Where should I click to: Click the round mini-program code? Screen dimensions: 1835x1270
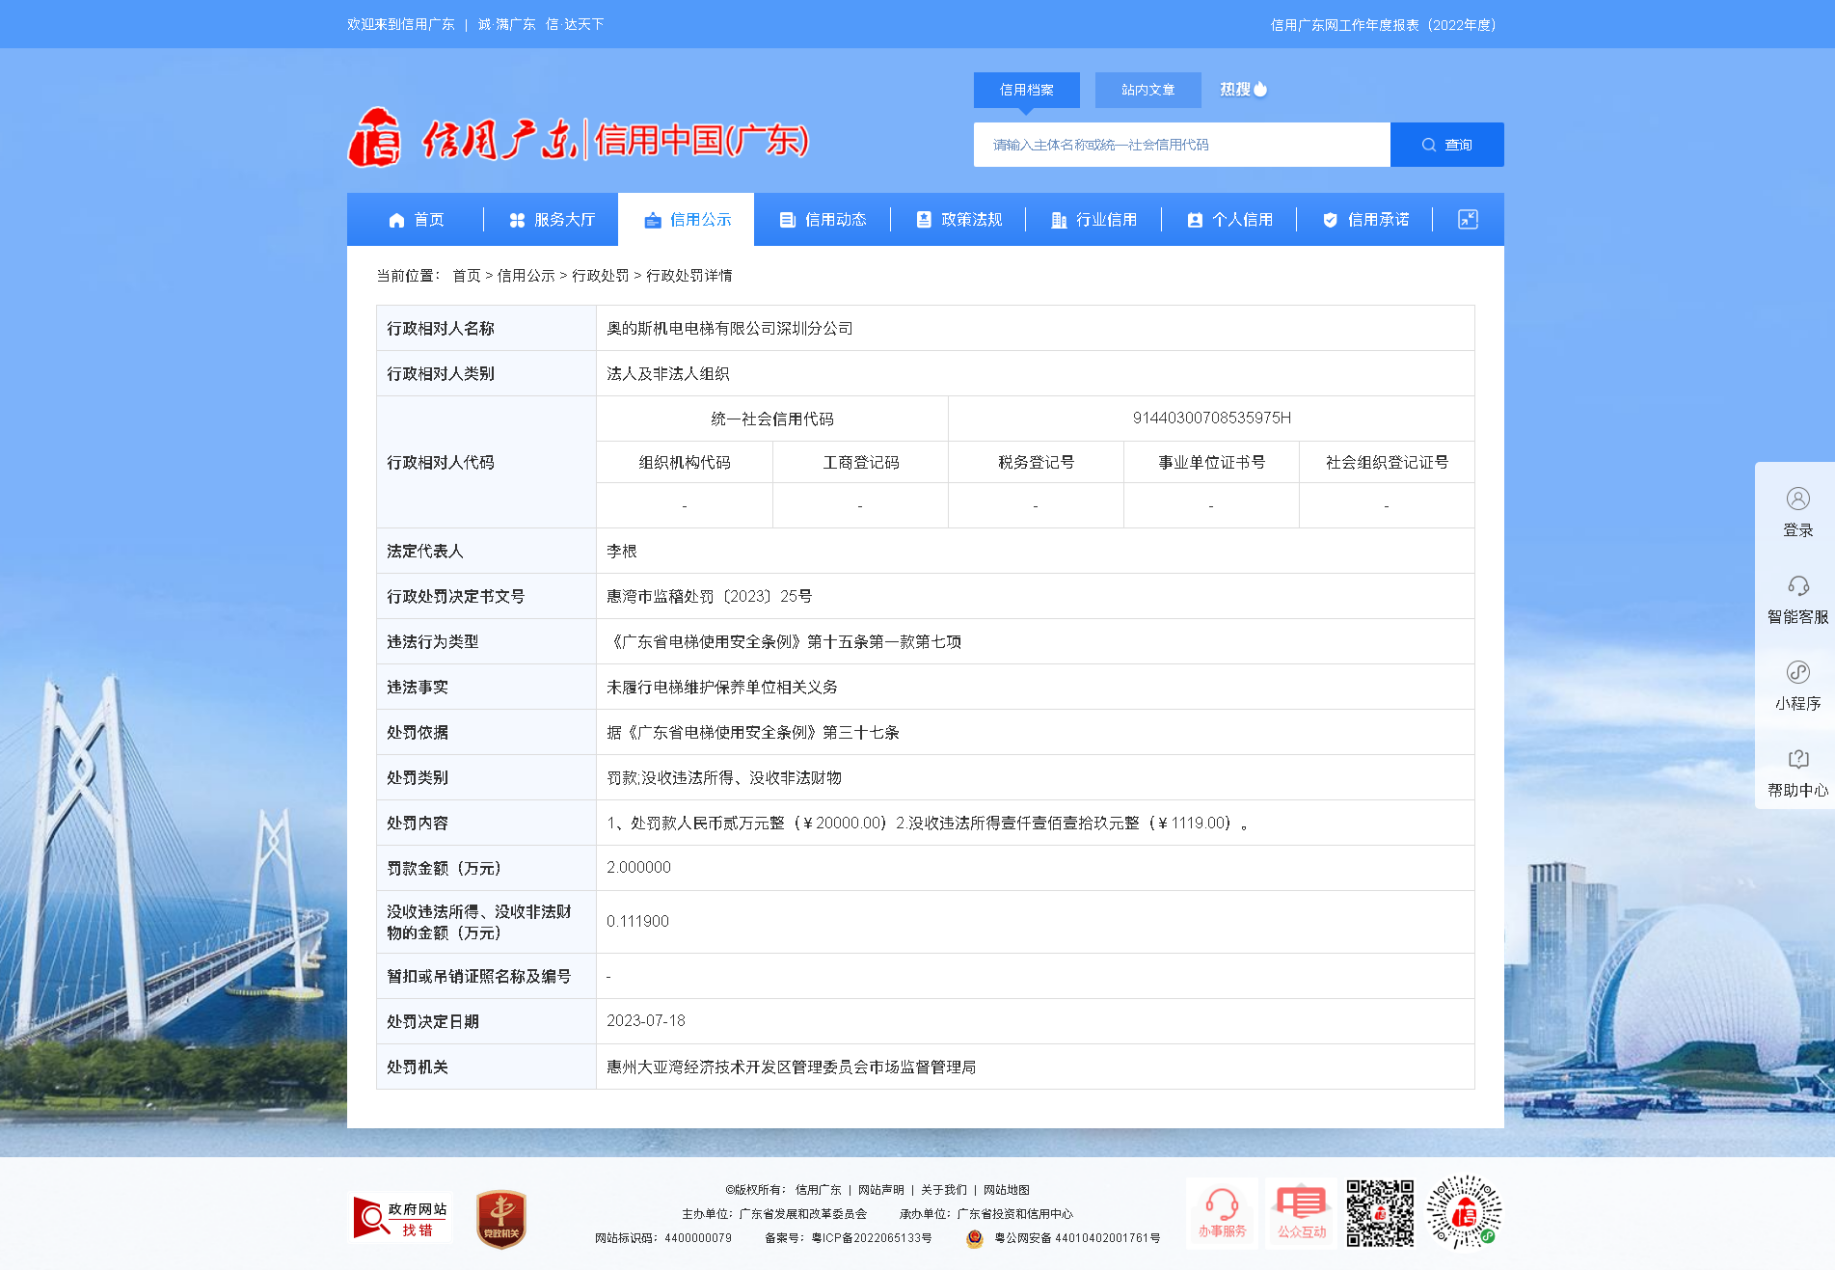(1464, 1212)
